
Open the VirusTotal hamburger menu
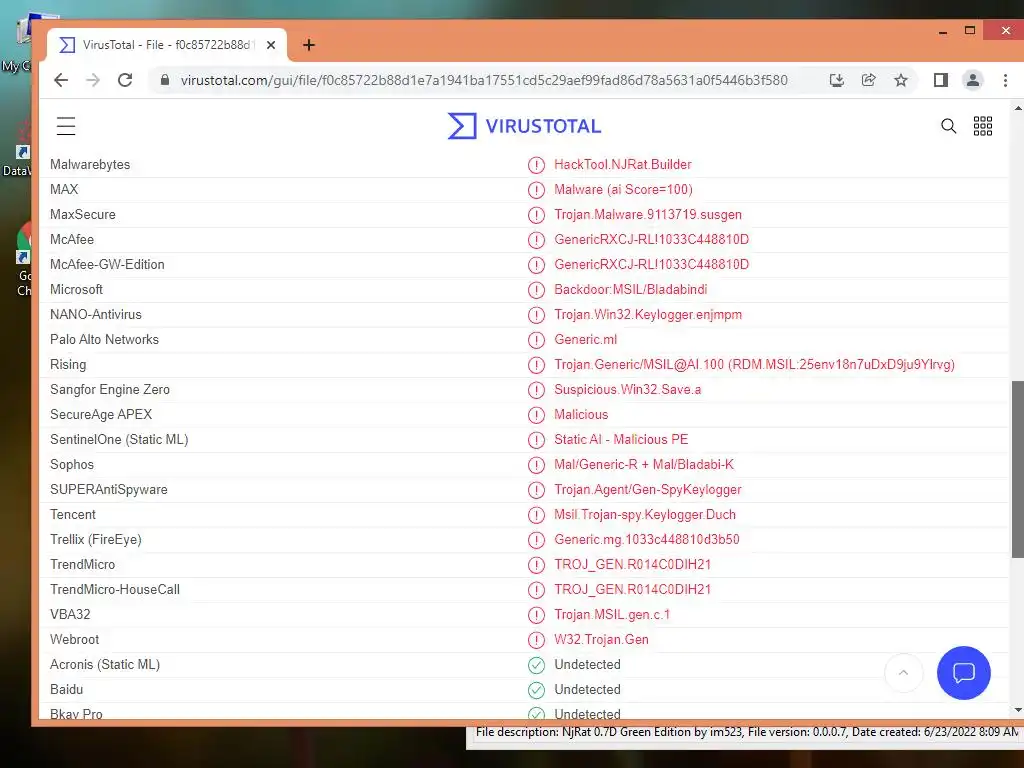pos(66,125)
